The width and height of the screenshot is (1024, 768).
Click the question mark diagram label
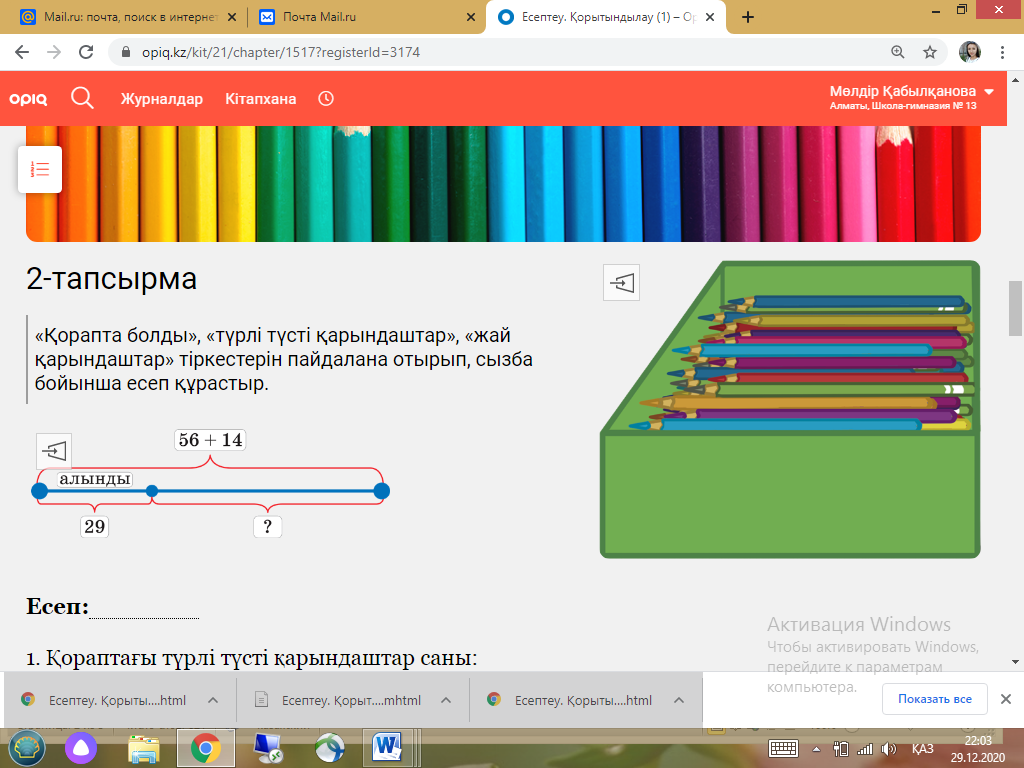267,526
